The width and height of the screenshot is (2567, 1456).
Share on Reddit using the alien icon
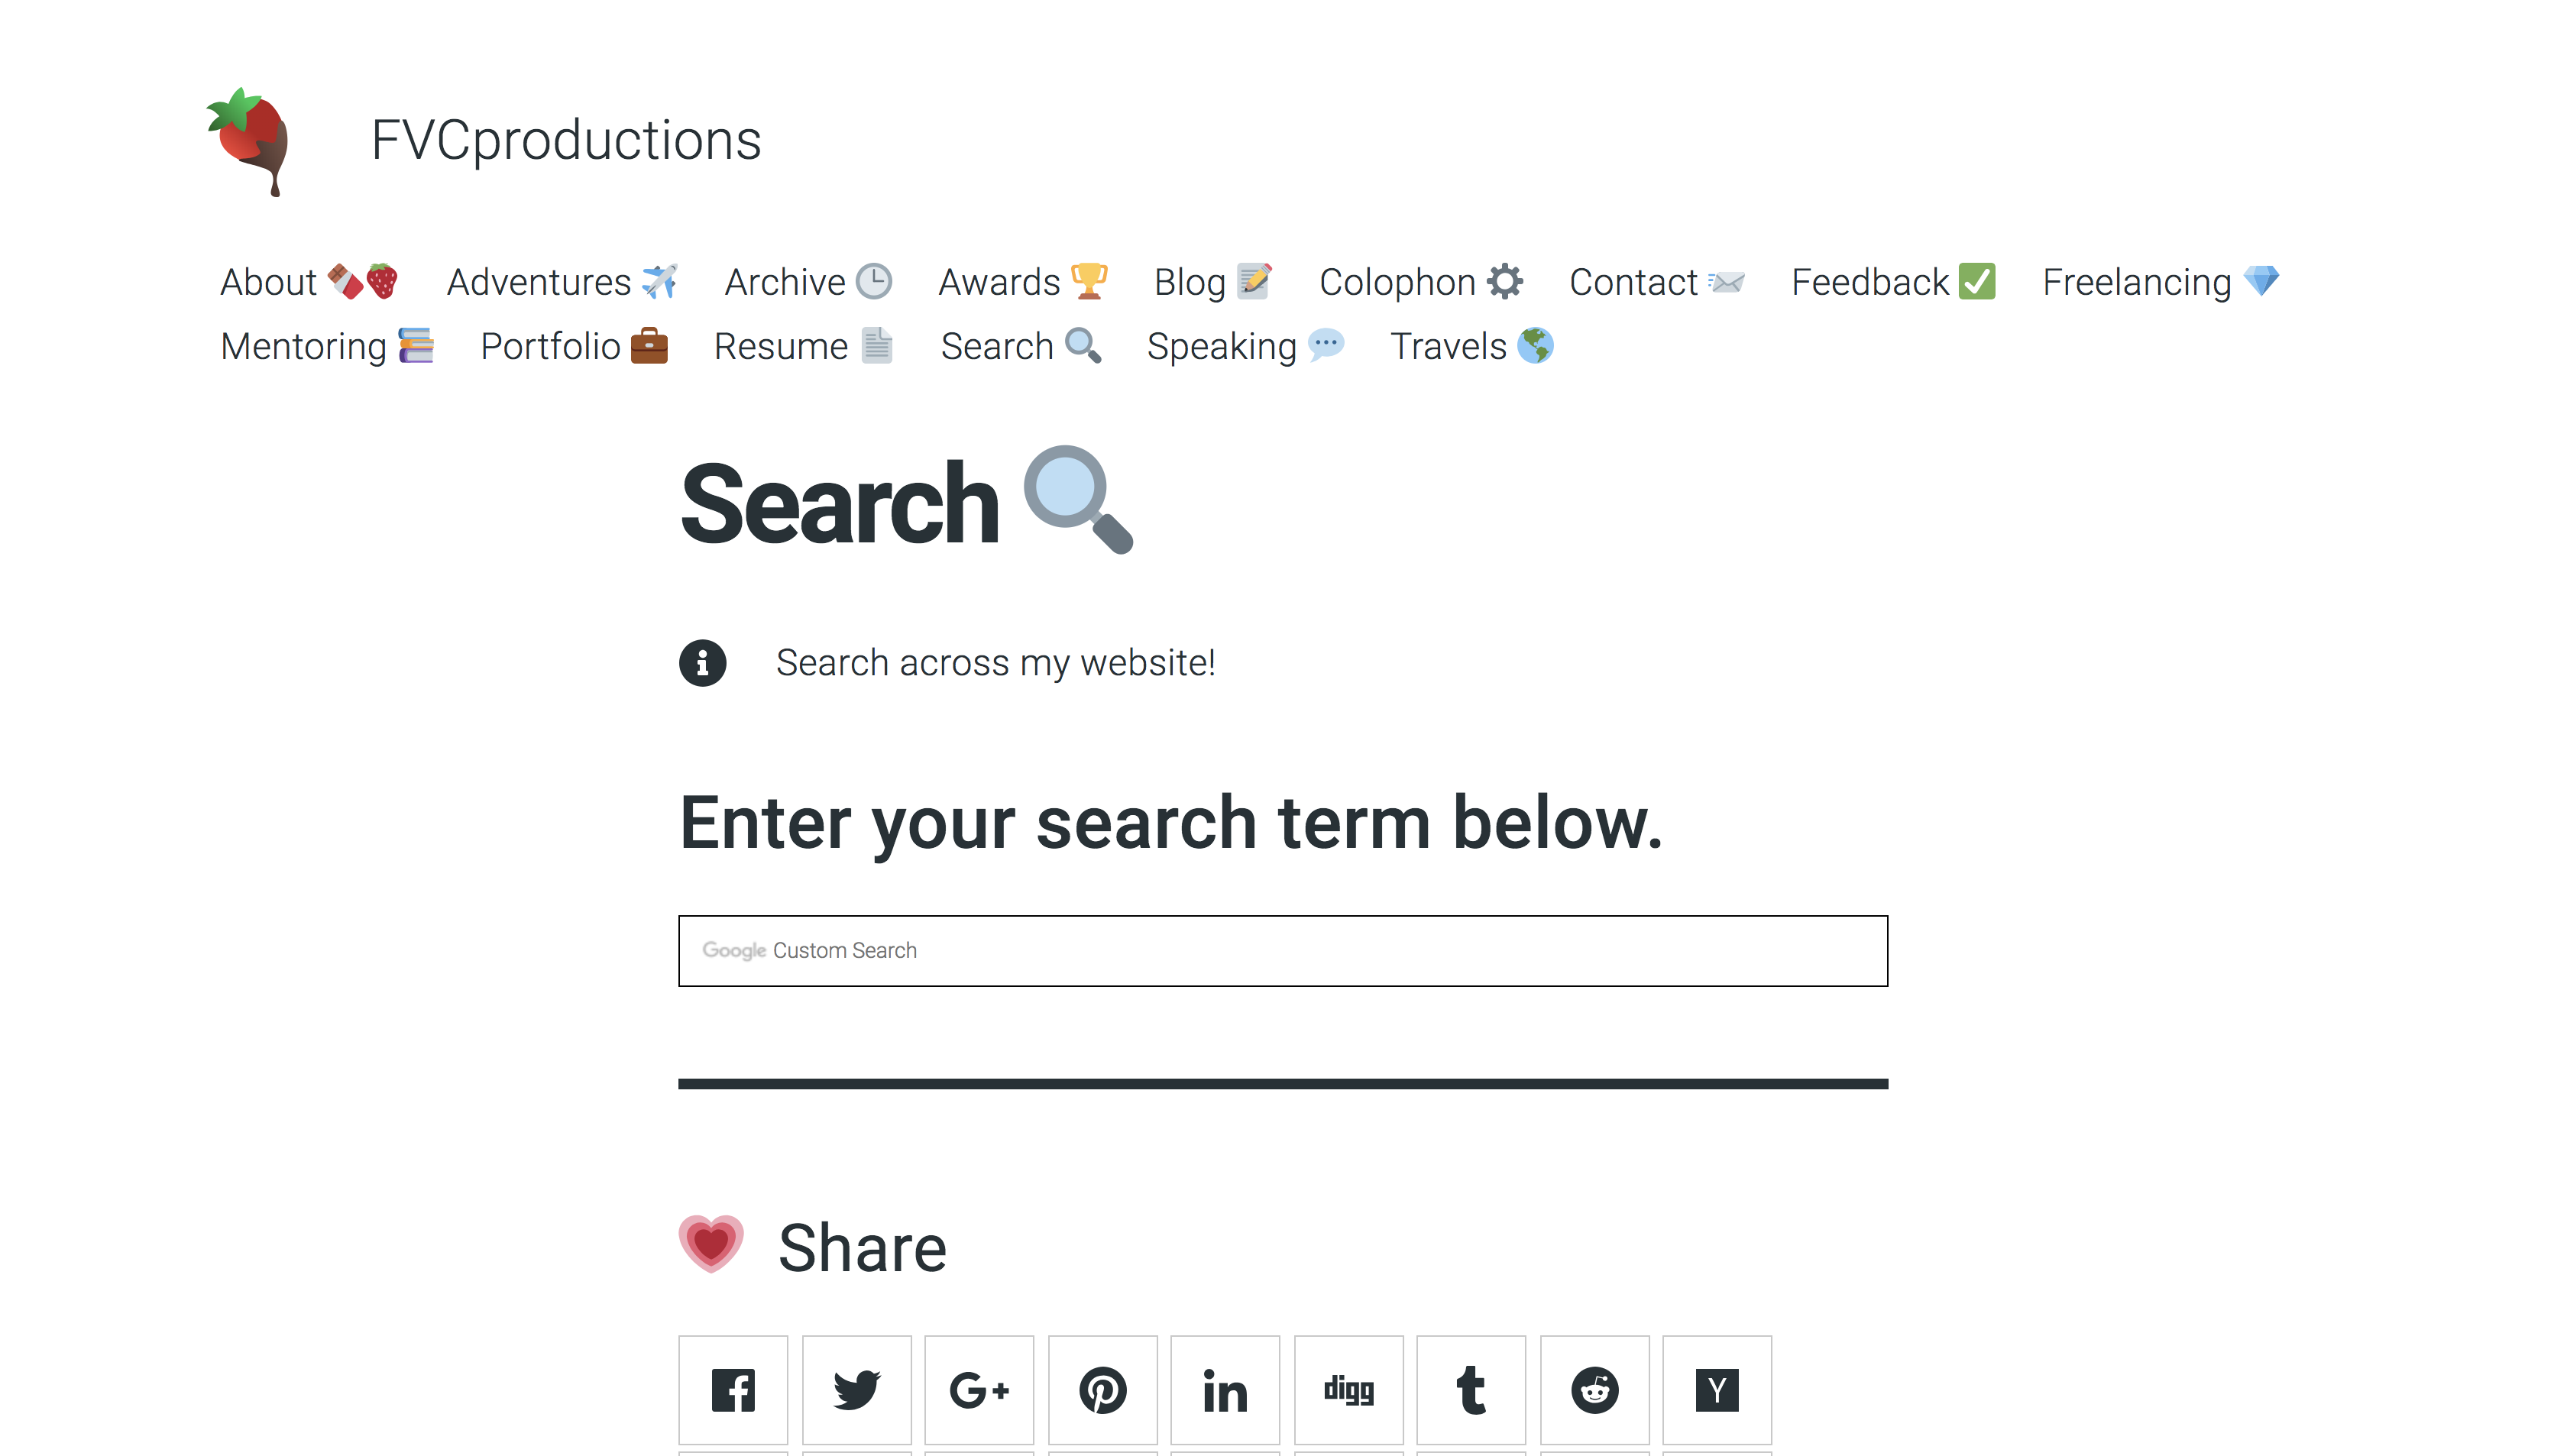point(1594,1389)
